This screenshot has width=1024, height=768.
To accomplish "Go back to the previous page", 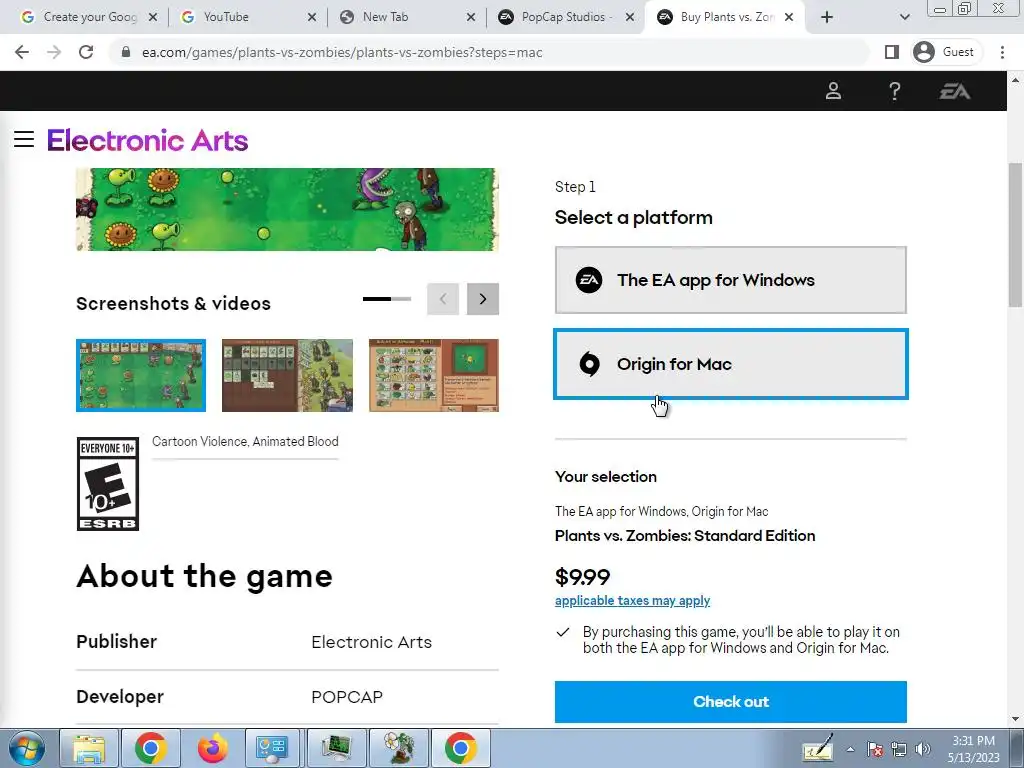I will click(x=22, y=52).
